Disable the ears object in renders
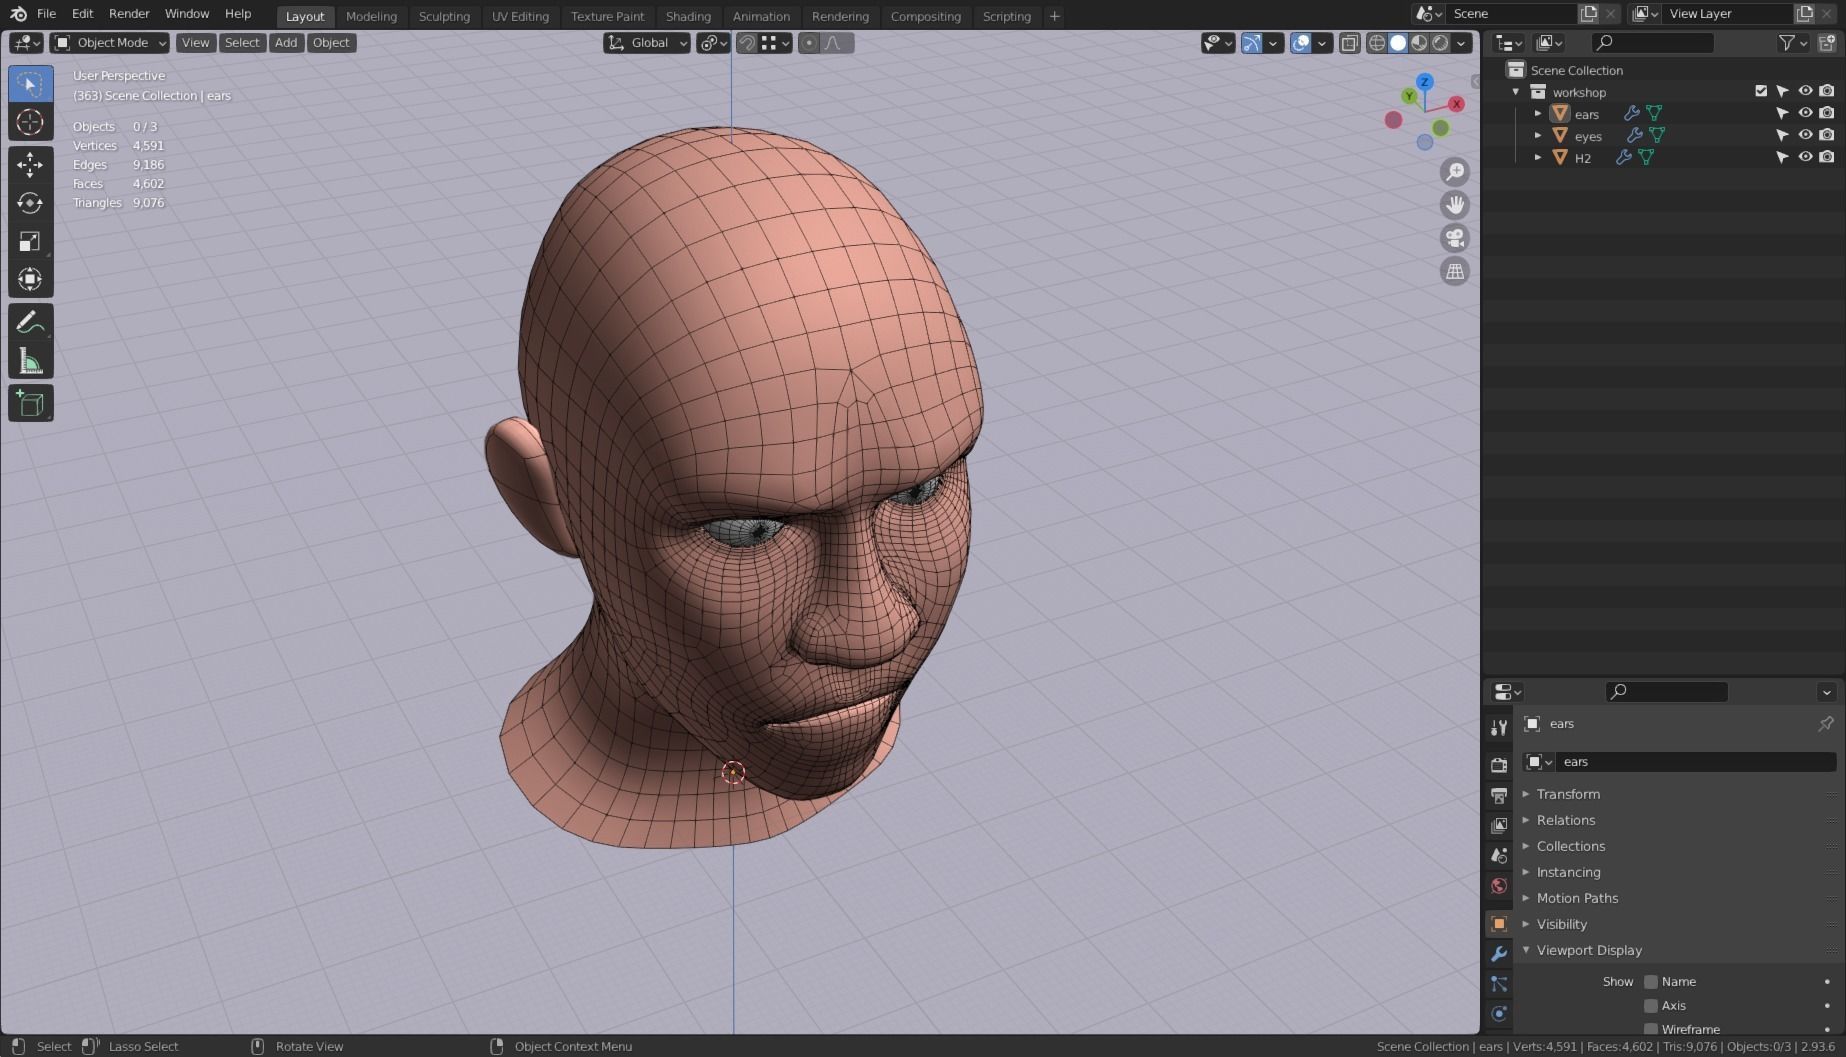 click(x=1827, y=113)
